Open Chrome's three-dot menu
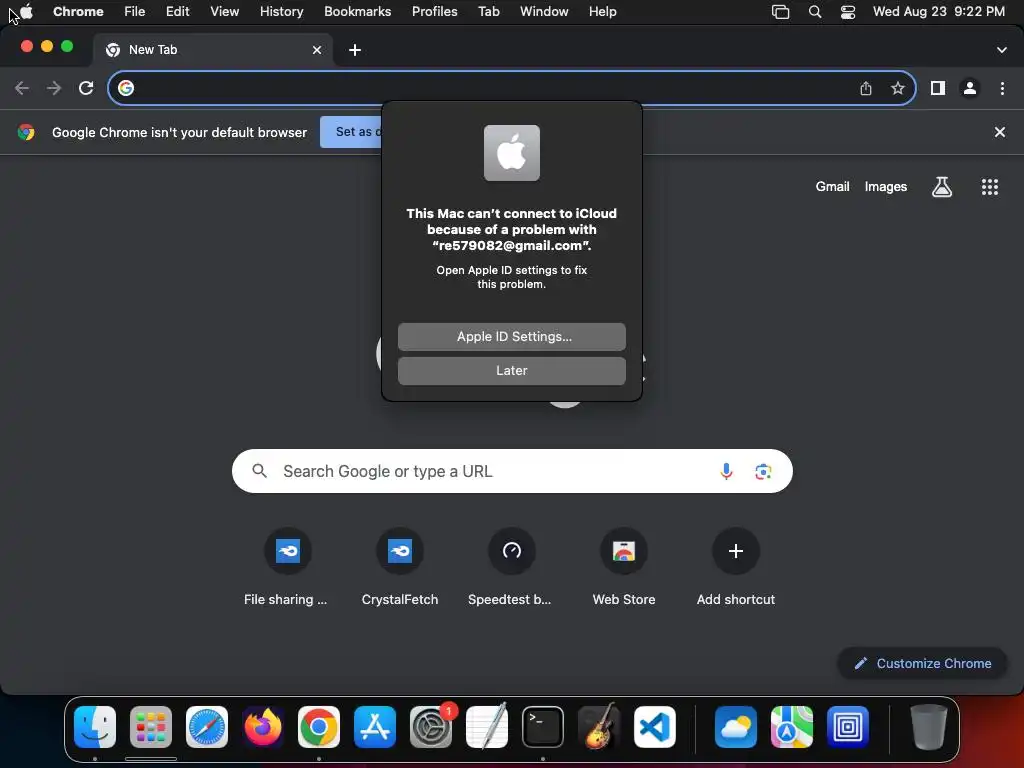This screenshot has height=768, width=1024. (1002, 88)
